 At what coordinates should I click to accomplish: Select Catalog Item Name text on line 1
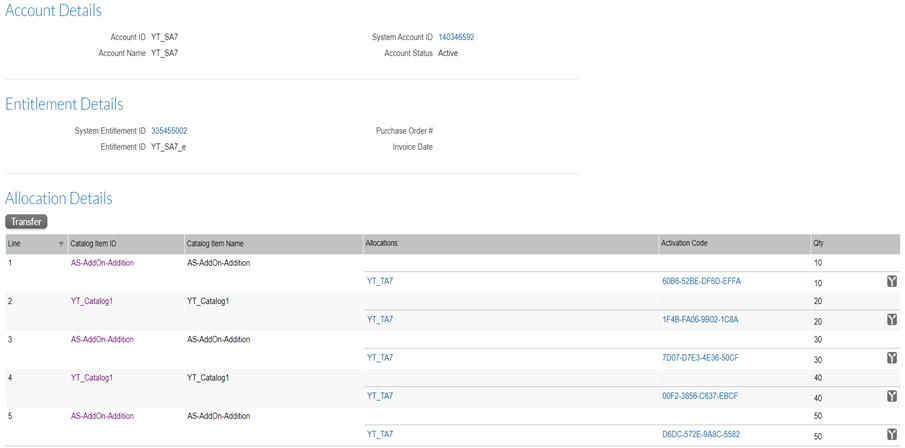219,263
